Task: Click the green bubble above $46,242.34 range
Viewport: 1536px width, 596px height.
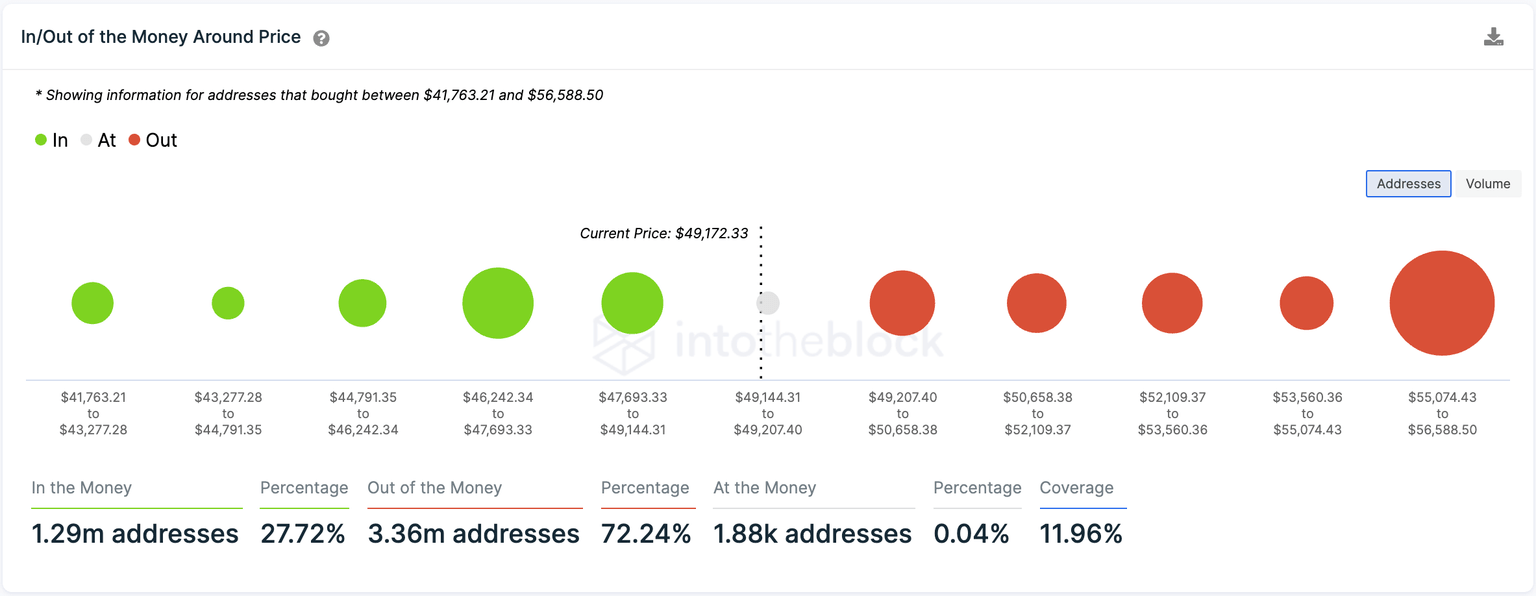Action: point(498,302)
